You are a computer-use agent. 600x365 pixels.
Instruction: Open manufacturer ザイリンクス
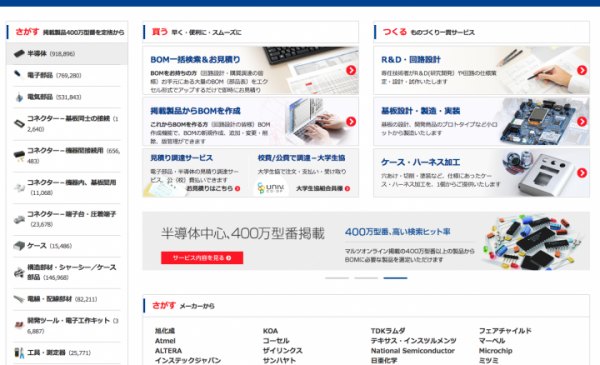click(282, 351)
